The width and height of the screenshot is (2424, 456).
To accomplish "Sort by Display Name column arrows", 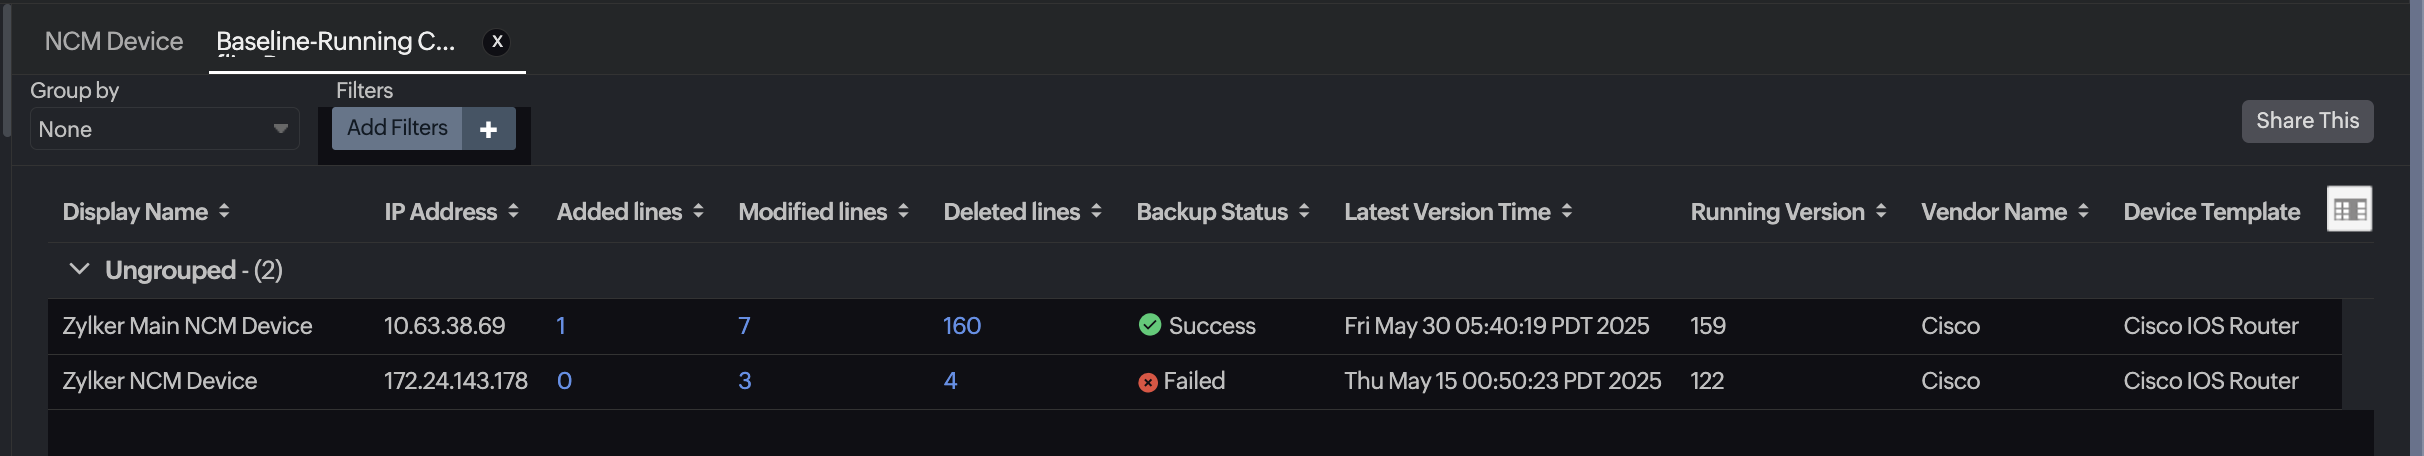I will tap(224, 211).
